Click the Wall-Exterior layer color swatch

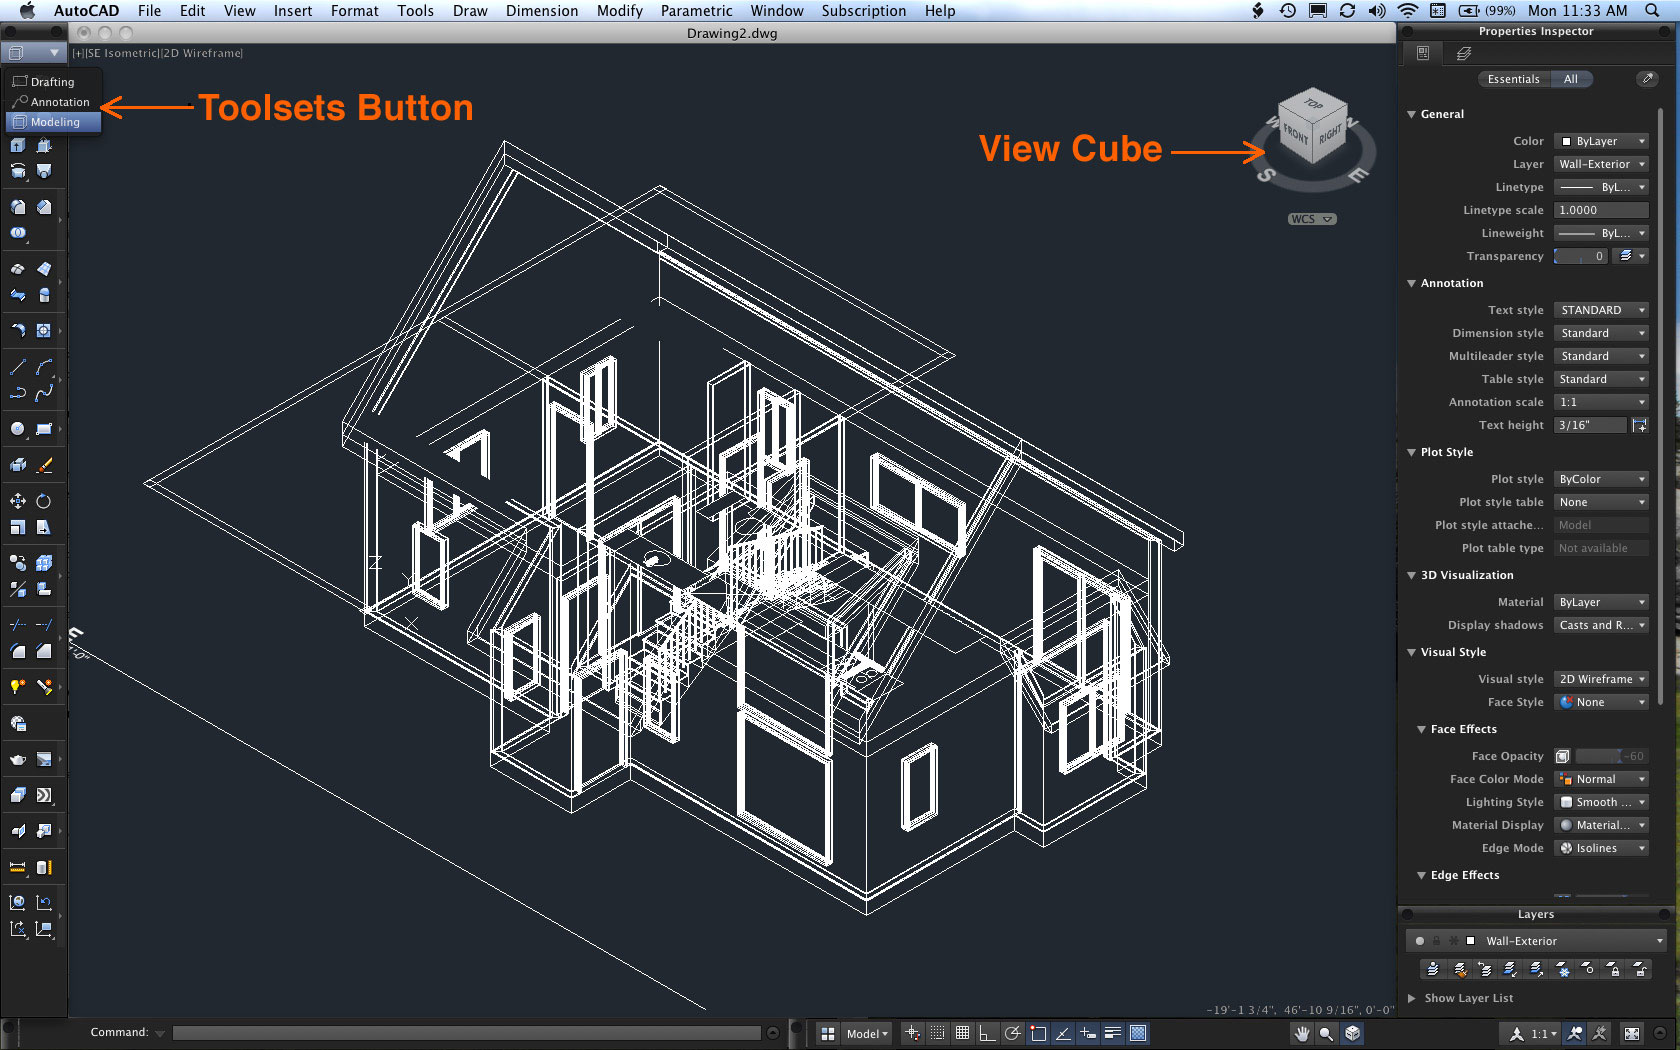coord(1470,941)
